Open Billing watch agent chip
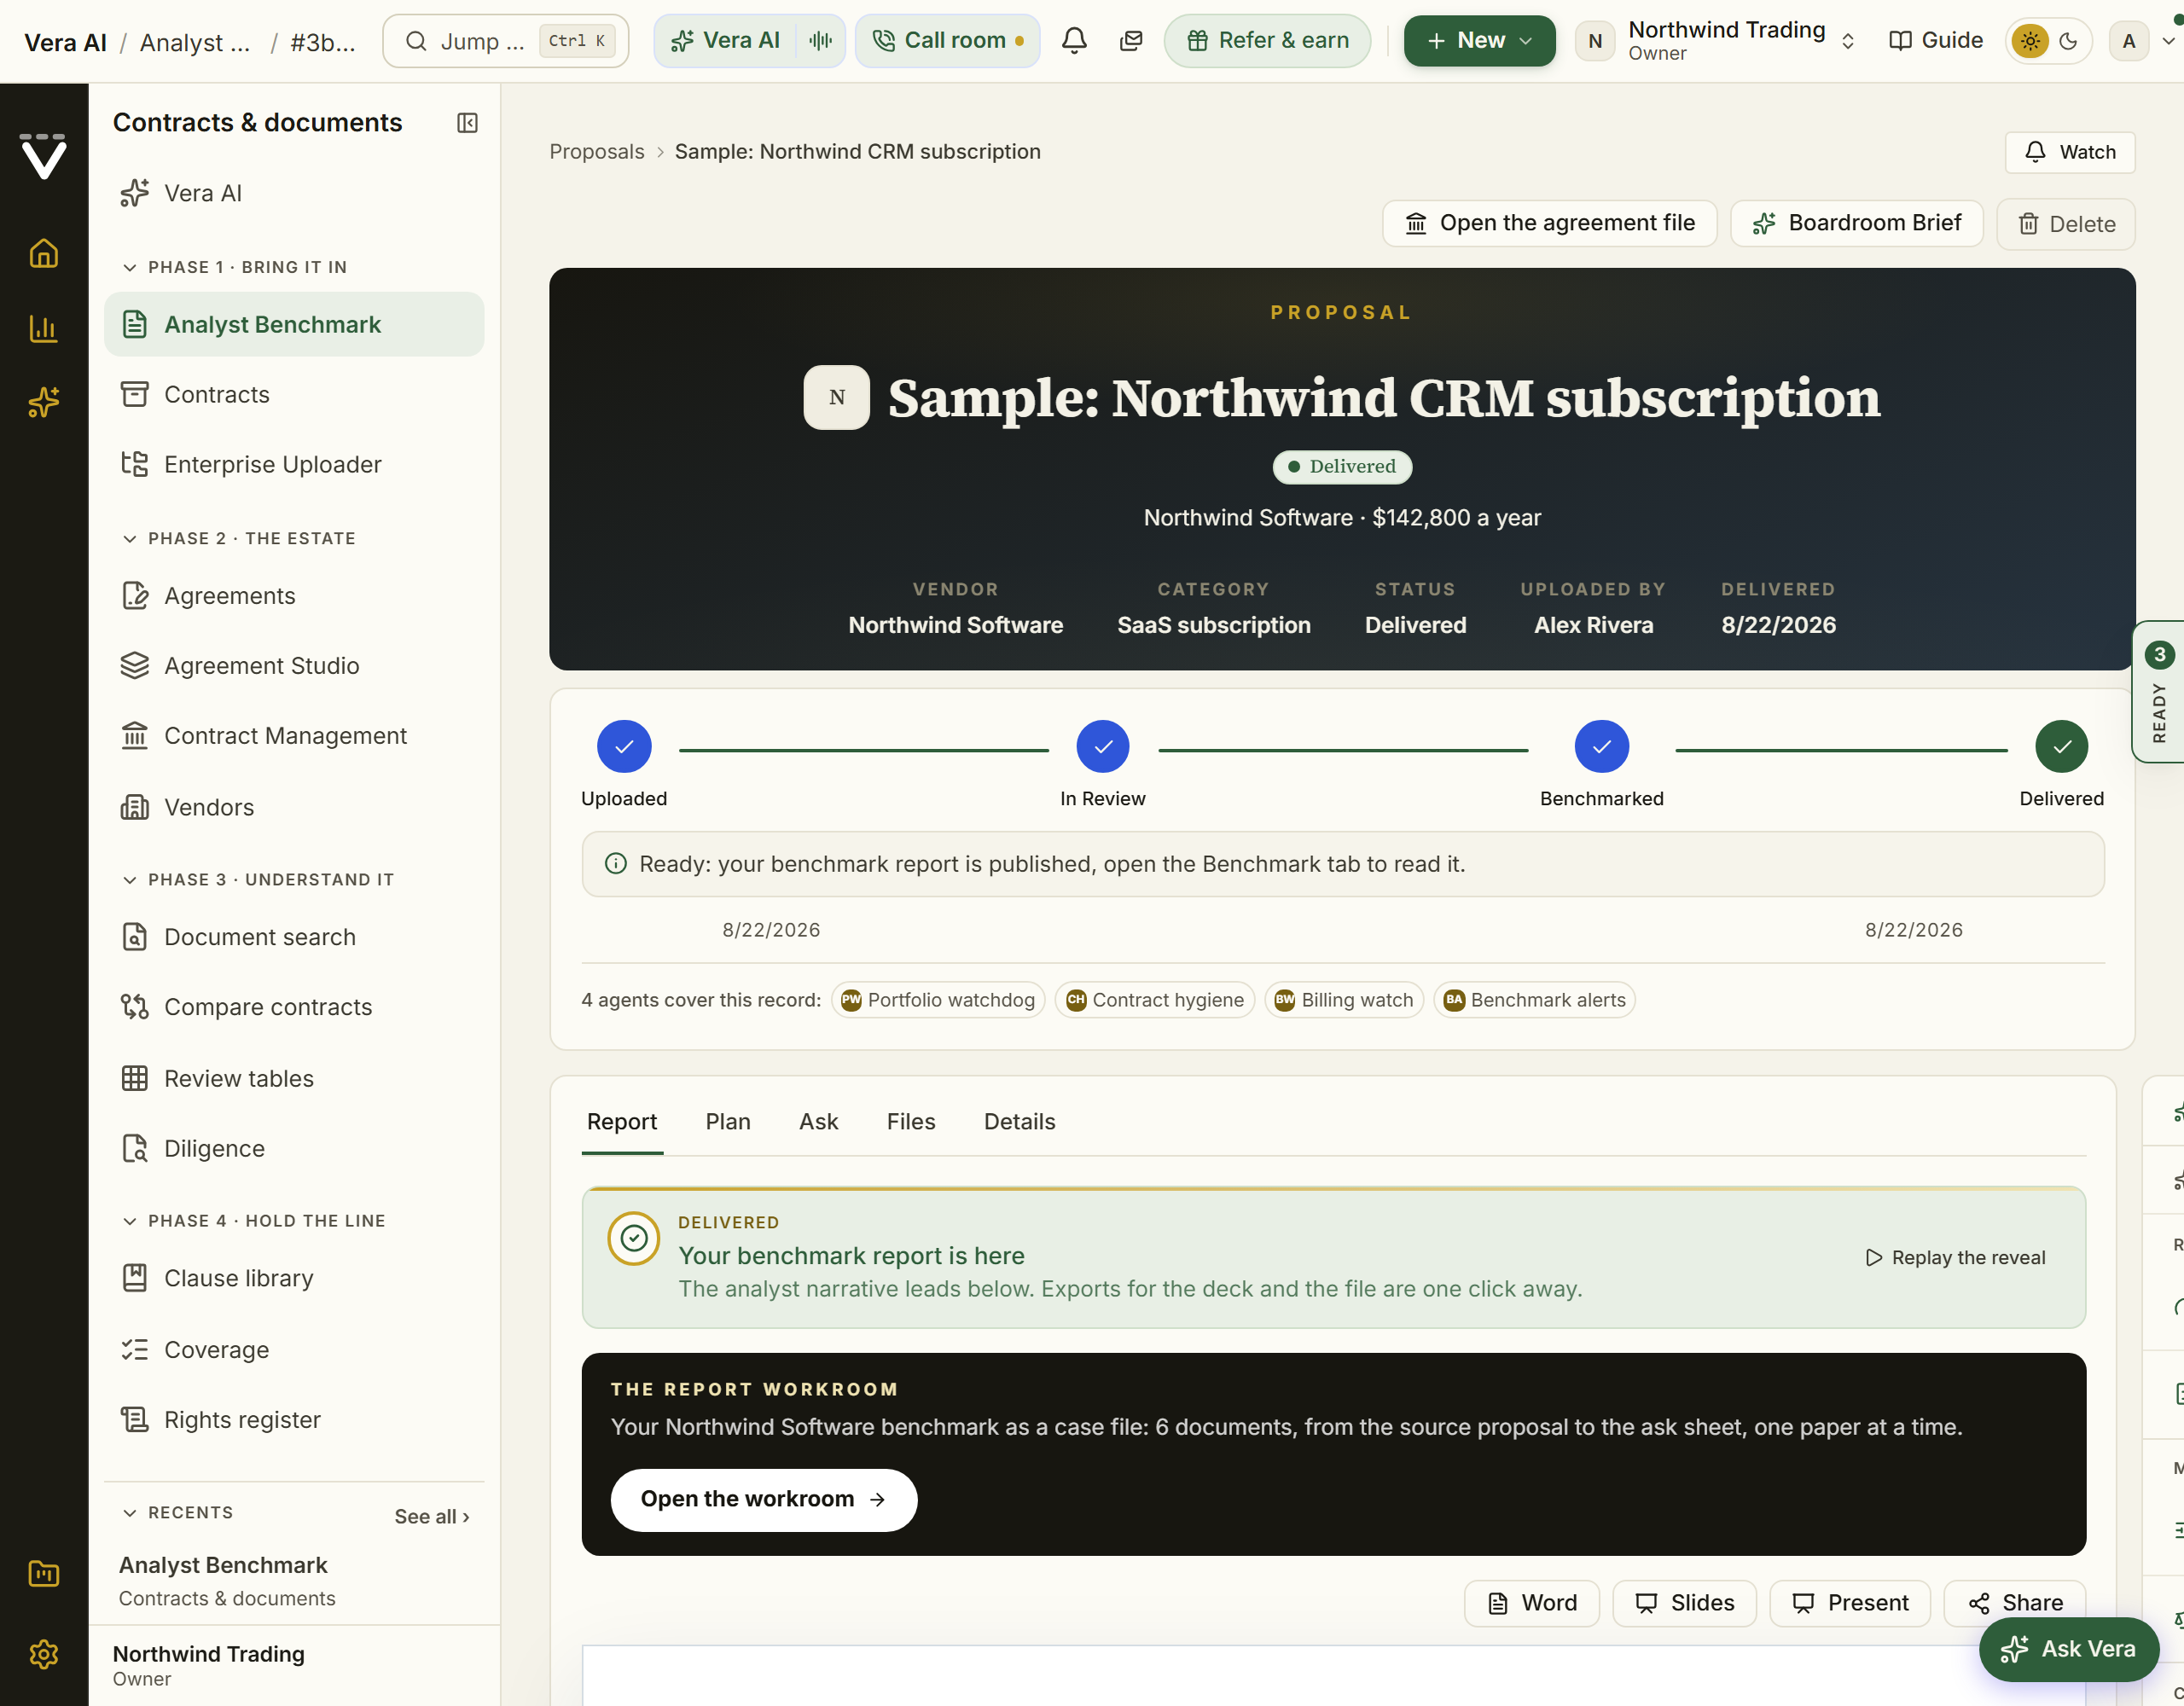The image size is (2184, 1706). pos(1344,1000)
